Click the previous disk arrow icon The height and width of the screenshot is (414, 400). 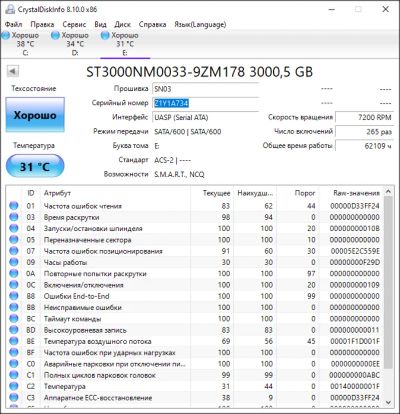click(13, 71)
